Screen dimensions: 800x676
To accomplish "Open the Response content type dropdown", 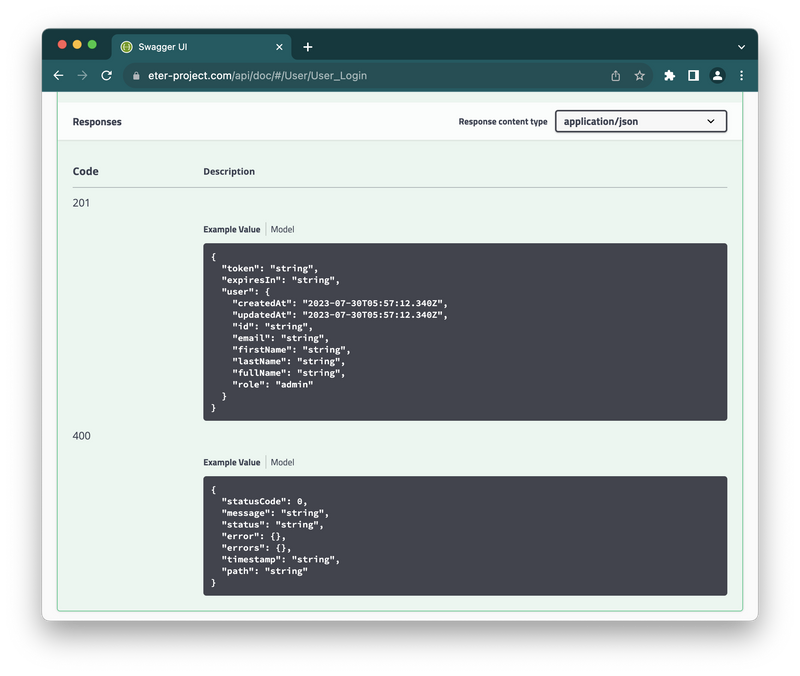I will click(x=640, y=121).
